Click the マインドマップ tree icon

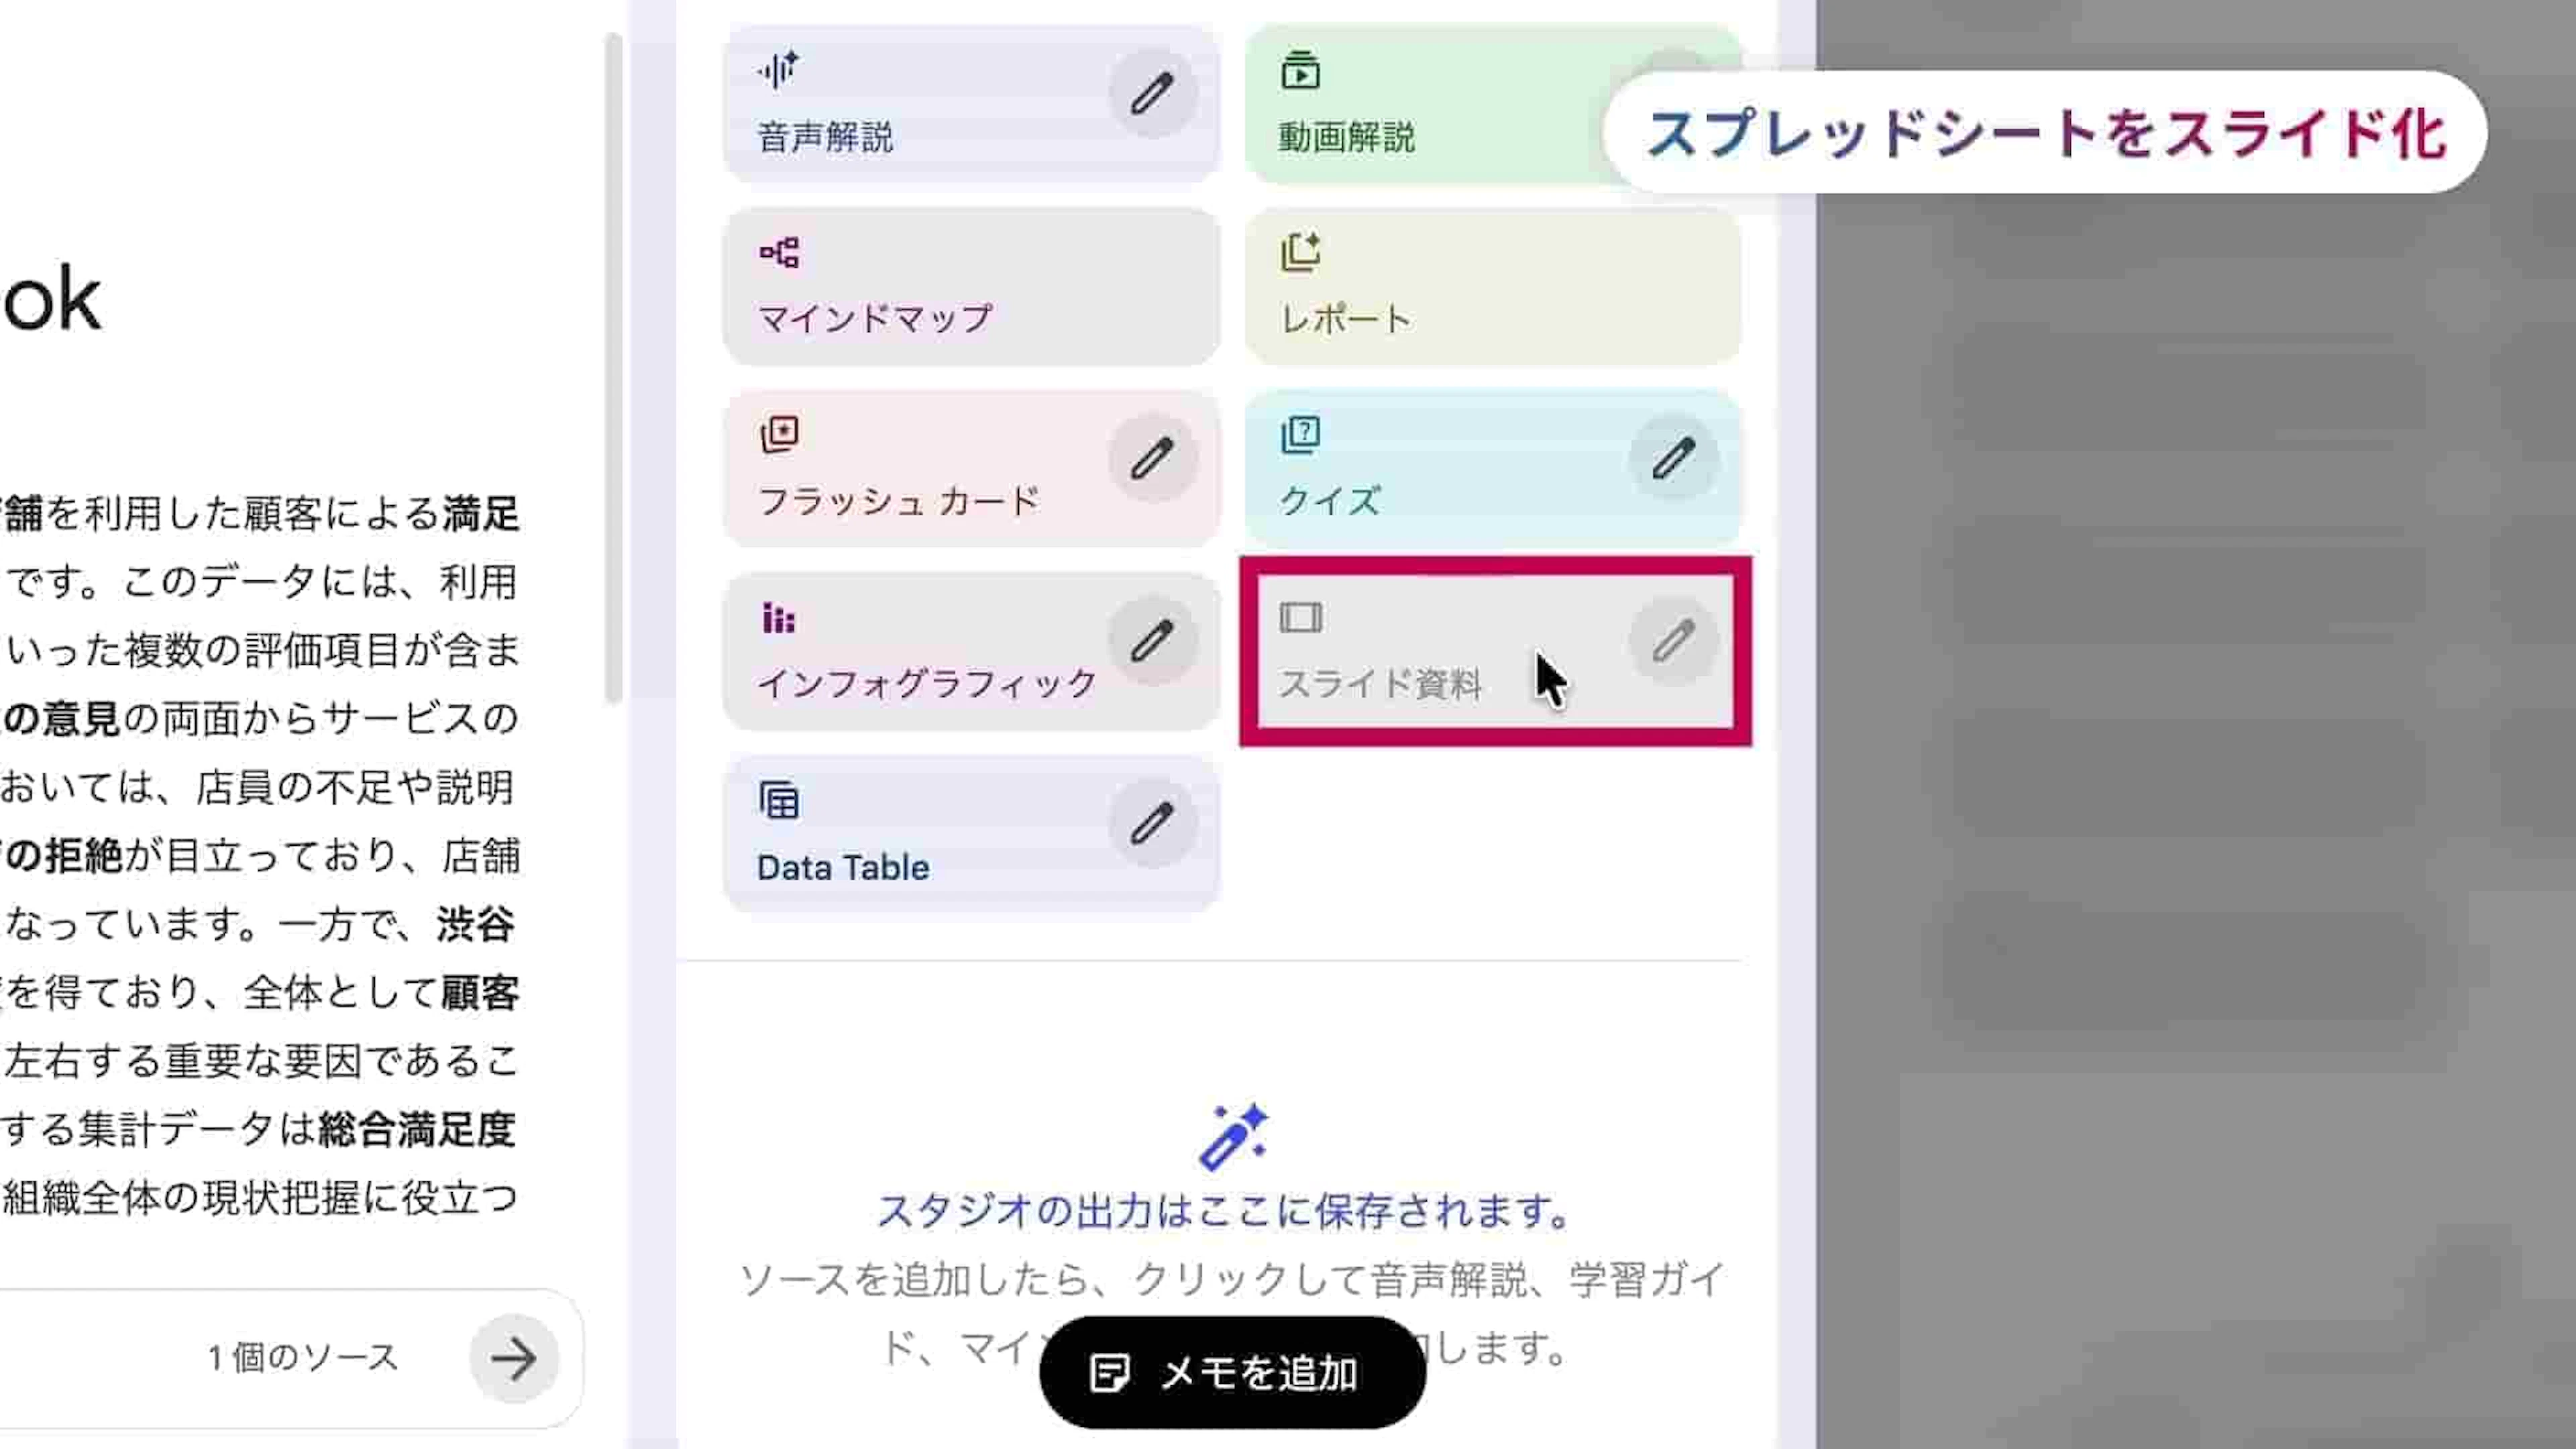[778, 252]
